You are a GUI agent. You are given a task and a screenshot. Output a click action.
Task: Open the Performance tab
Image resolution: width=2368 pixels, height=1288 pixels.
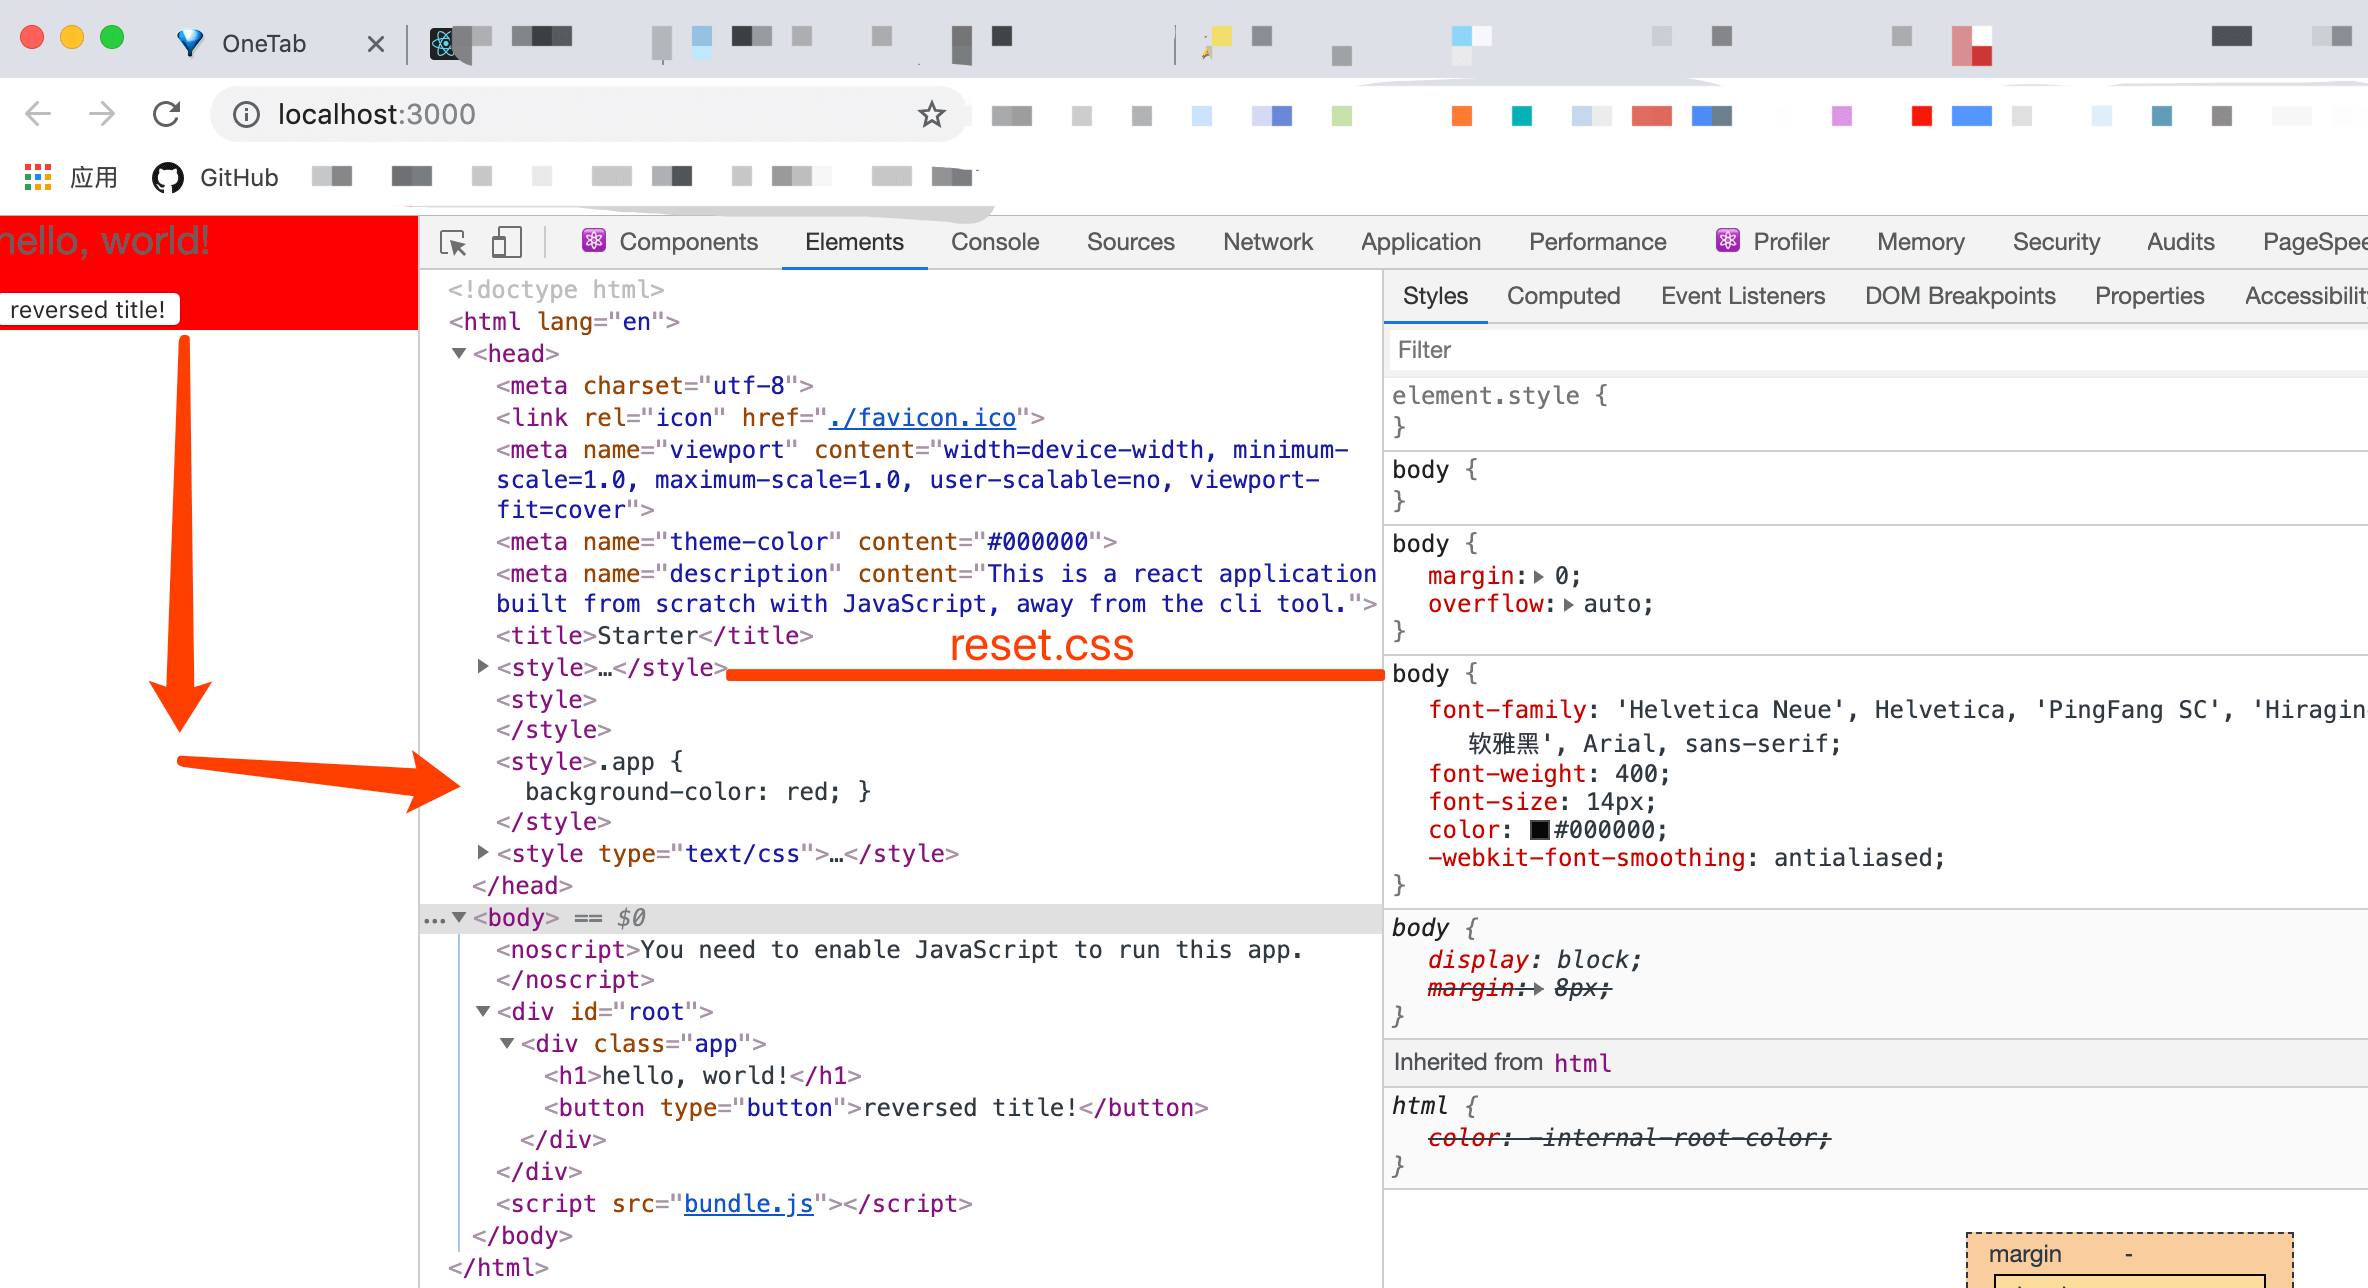pyautogui.click(x=1598, y=242)
